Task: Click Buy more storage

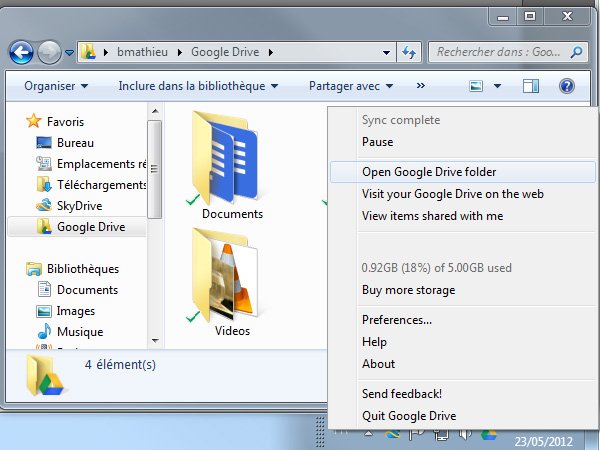Action: (x=408, y=290)
